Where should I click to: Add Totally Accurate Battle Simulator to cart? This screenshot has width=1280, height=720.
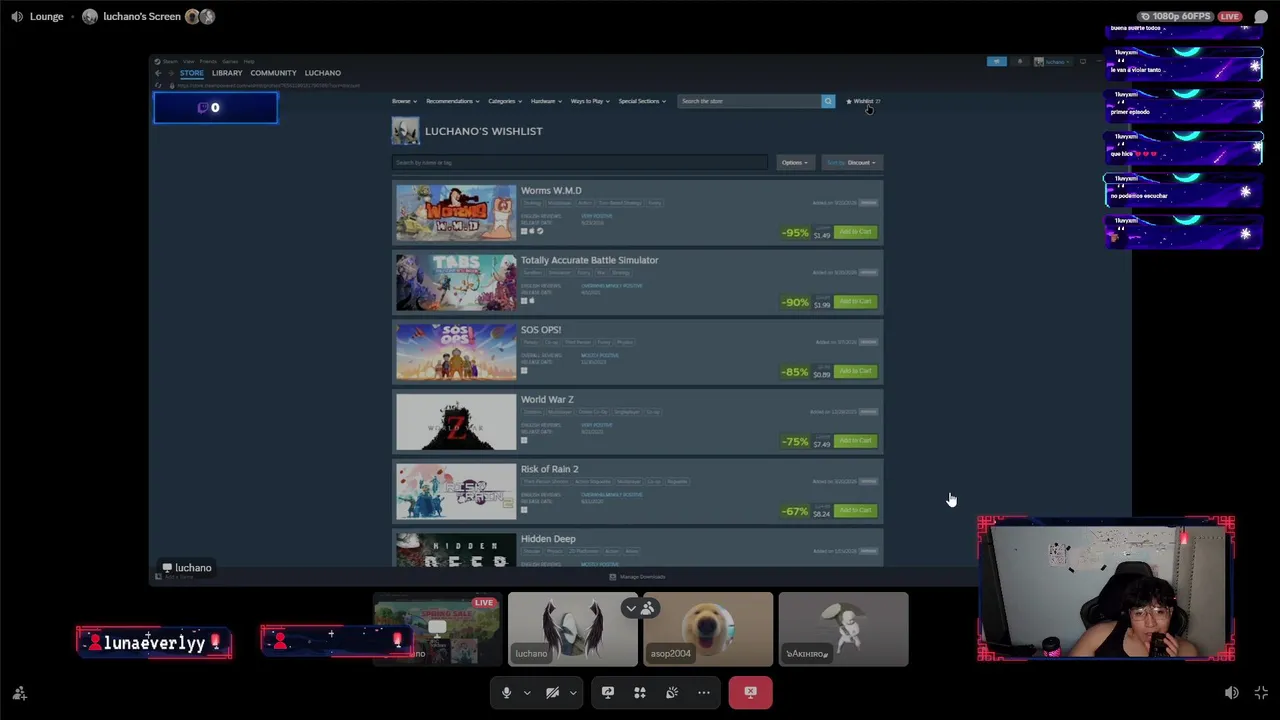(855, 301)
